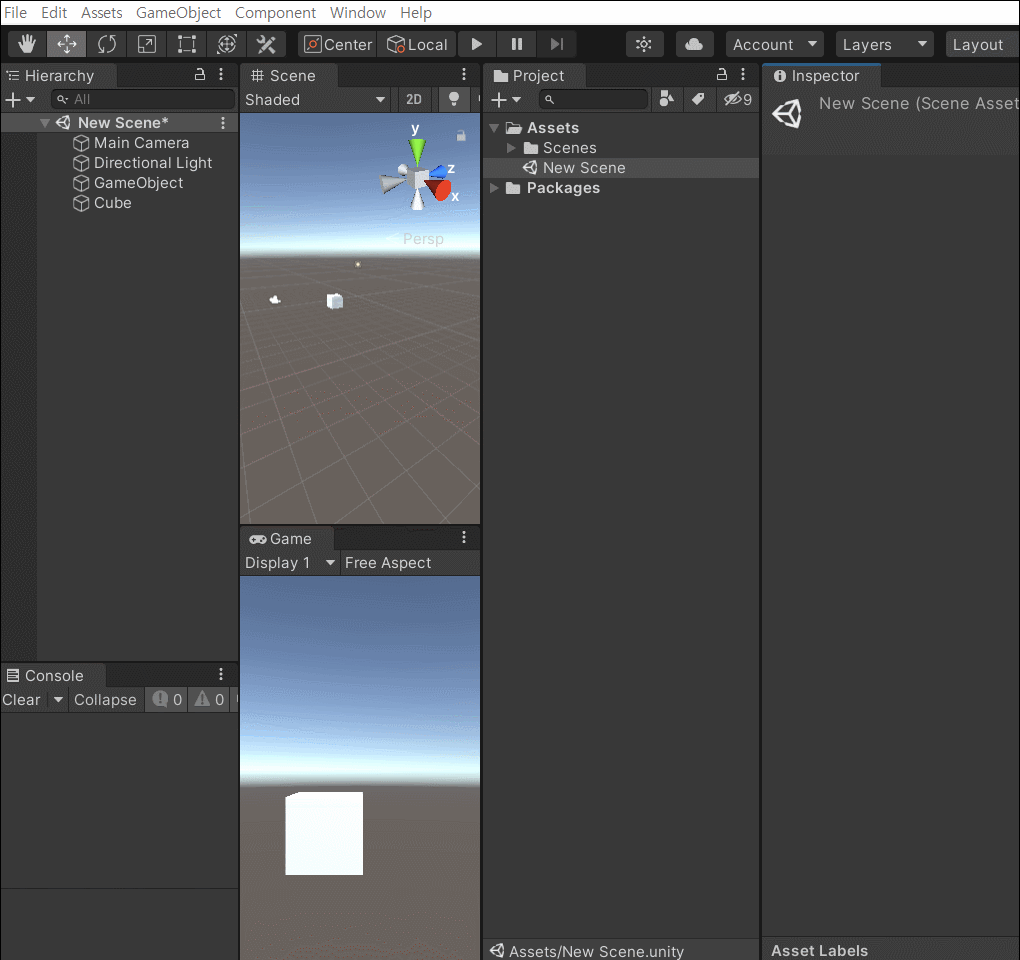Toggle Local handle rotation
This screenshot has height=960, width=1020.
(x=416, y=44)
